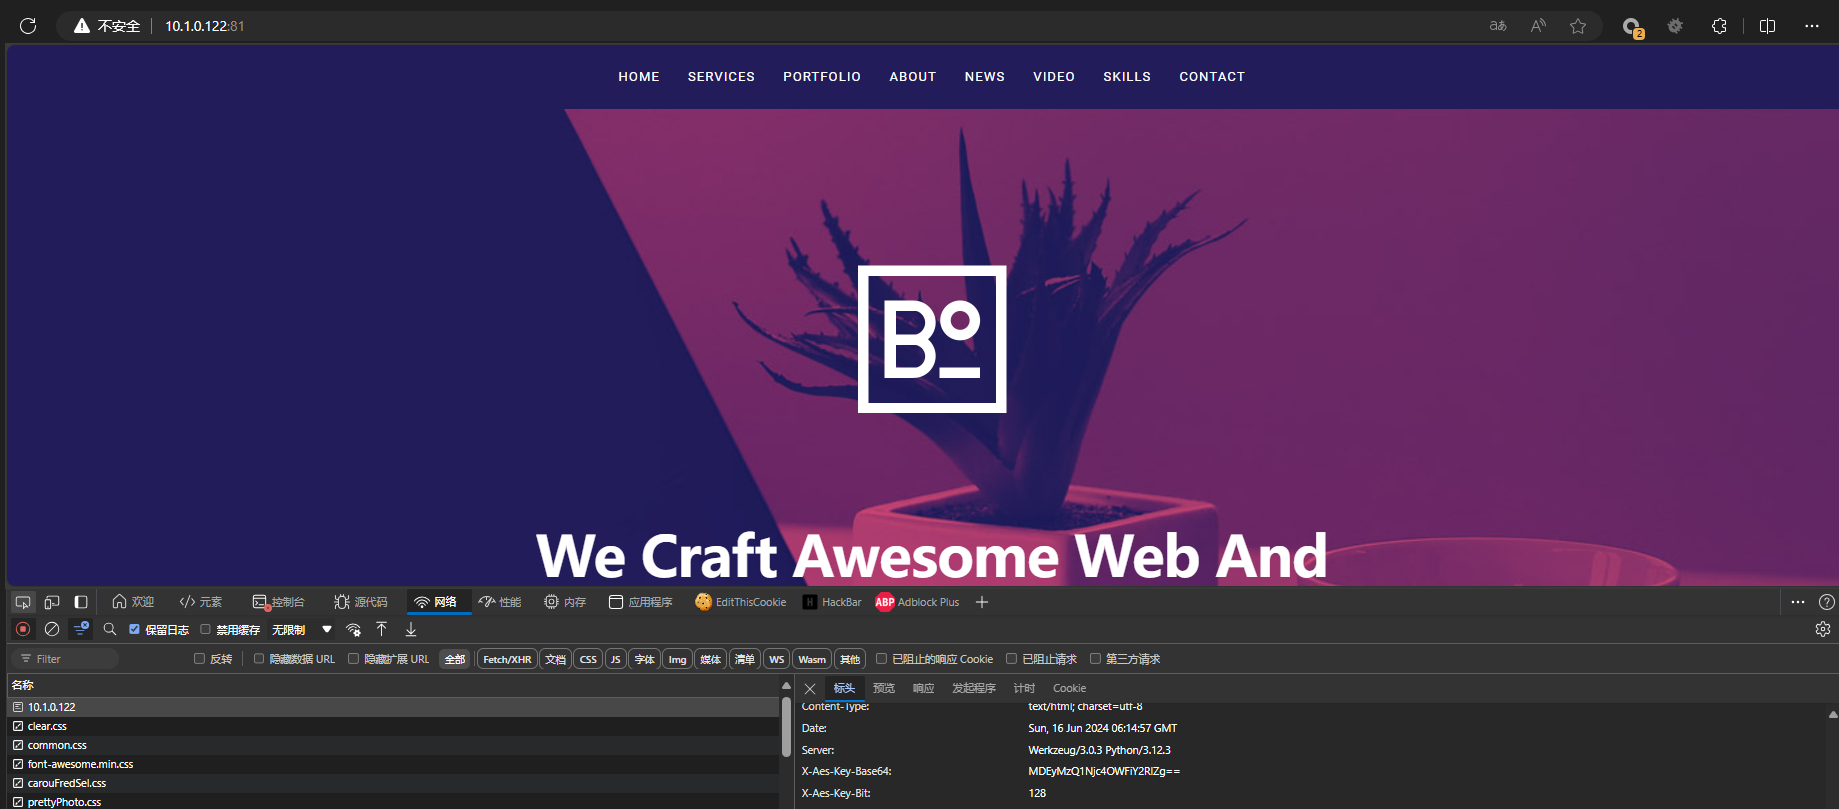Click the request list scrollbar thumb
Viewport: 1839px width, 809px height.
pos(786,727)
